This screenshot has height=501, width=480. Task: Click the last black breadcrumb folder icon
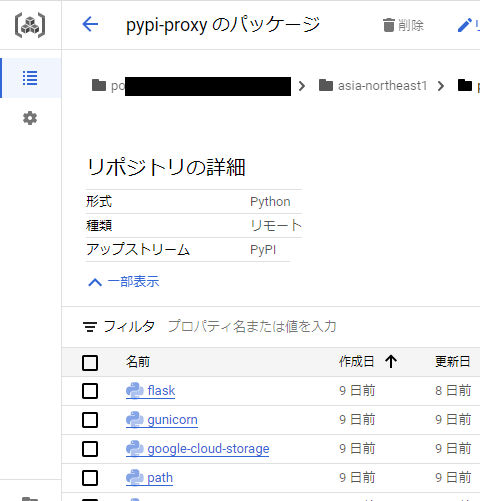[x=465, y=85]
